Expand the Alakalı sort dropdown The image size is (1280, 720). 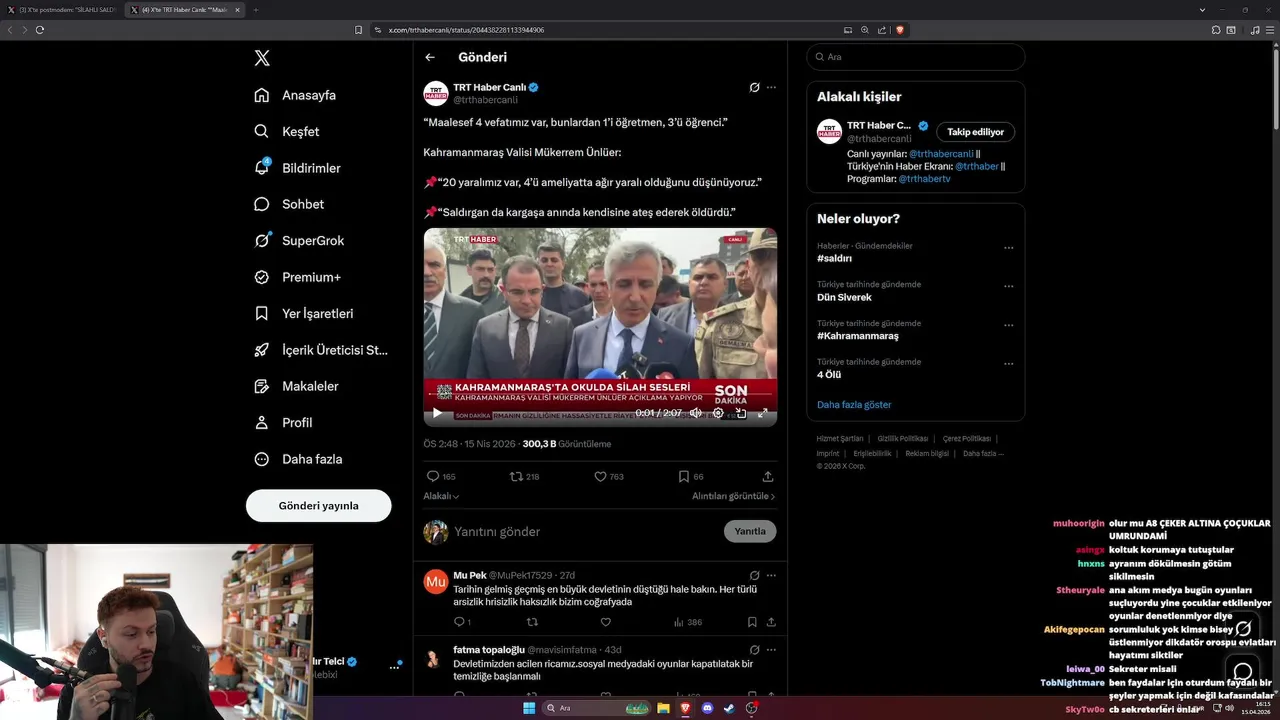tap(441, 496)
